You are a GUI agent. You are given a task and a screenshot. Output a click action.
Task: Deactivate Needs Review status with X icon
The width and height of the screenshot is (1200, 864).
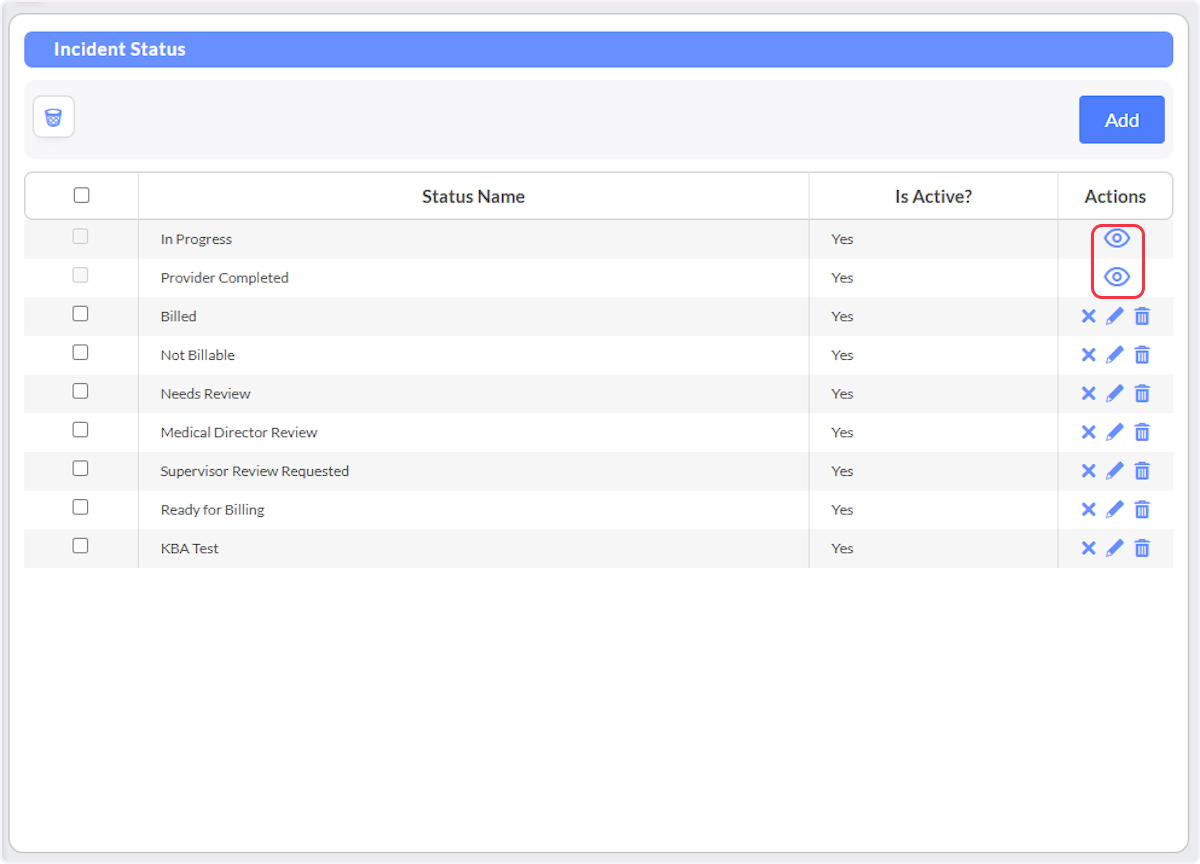(1089, 393)
